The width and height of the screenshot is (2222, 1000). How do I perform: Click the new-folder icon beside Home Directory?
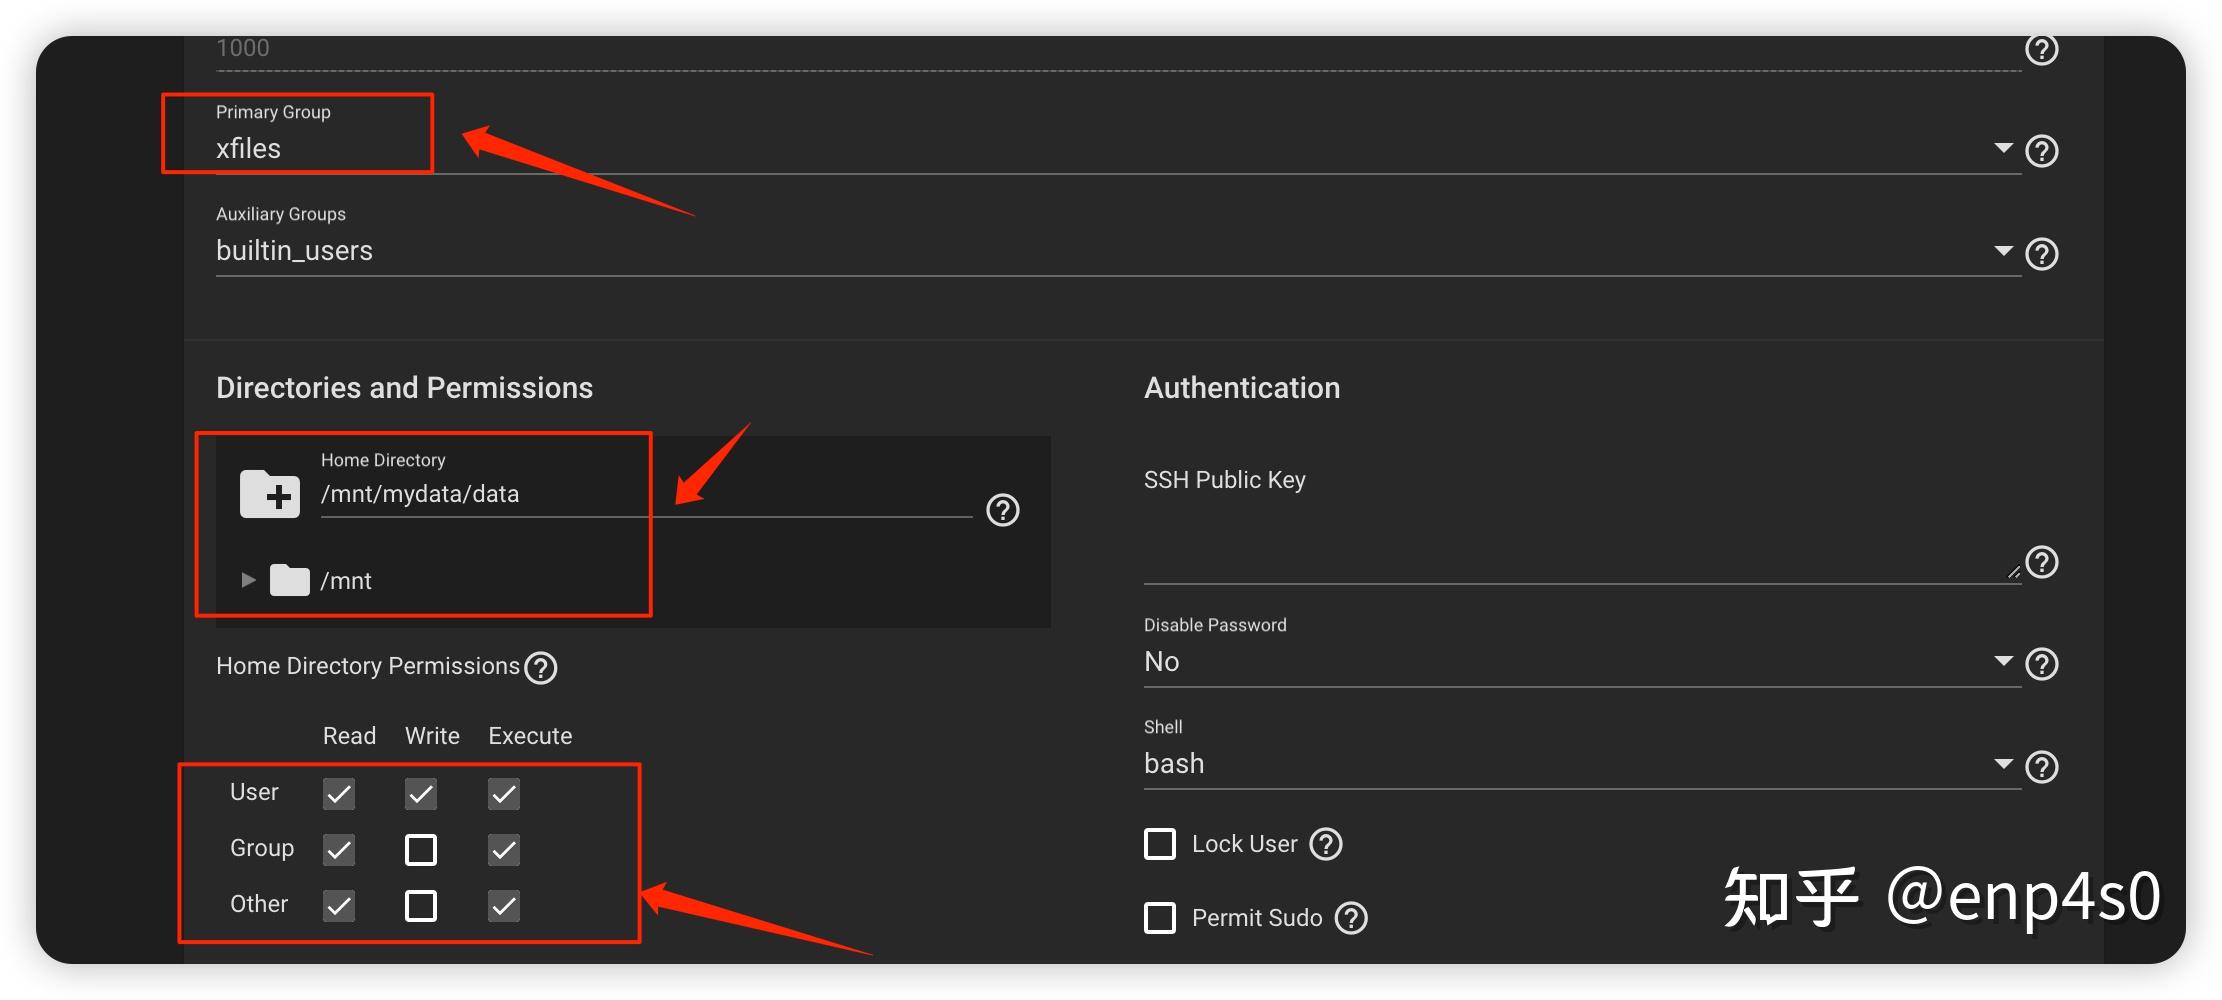click(x=269, y=494)
